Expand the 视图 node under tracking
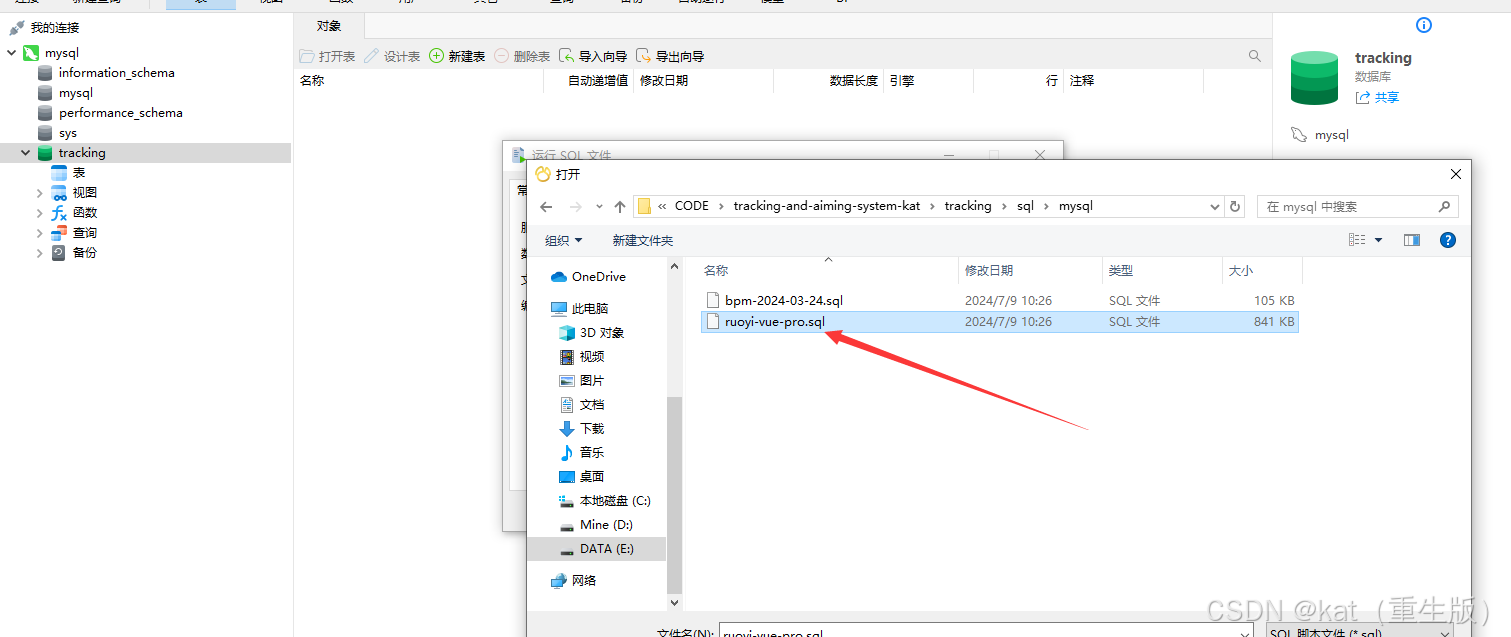The height and width of the screenshot is (637, 1511). click(40, 192)
